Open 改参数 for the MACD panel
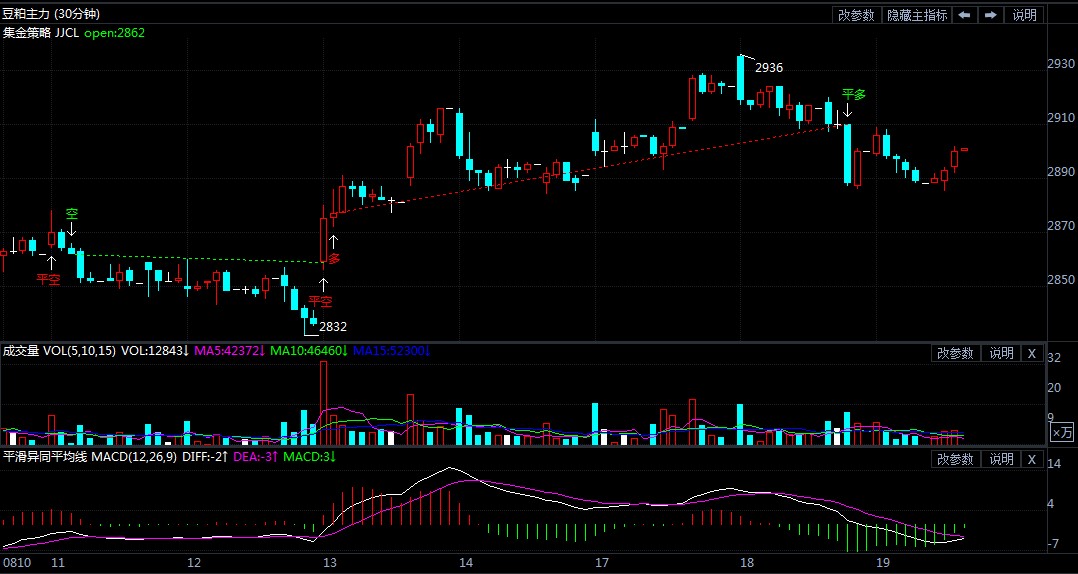This screenshot has height=574, width=1078. tap(955, 459)
